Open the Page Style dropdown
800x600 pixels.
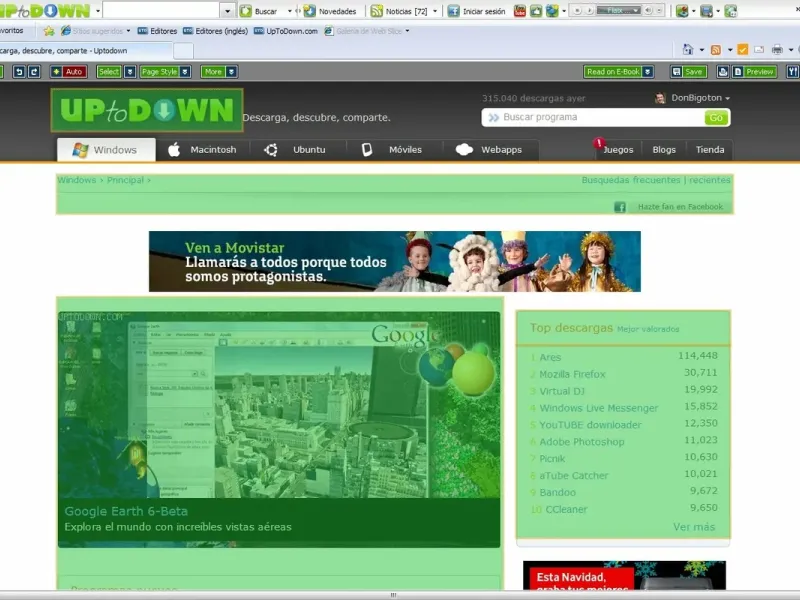tap(165, 72)
